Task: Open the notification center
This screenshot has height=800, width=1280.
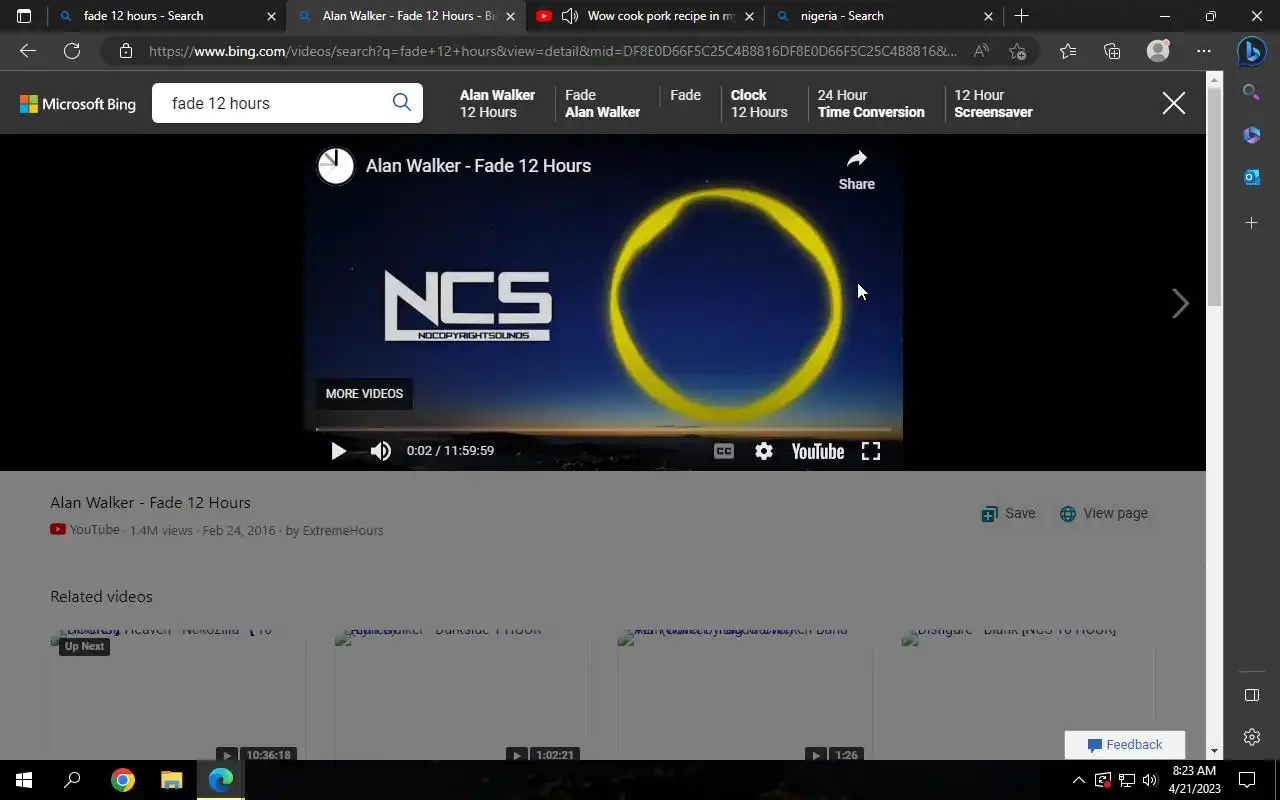Action: [x=1247, y=780]
